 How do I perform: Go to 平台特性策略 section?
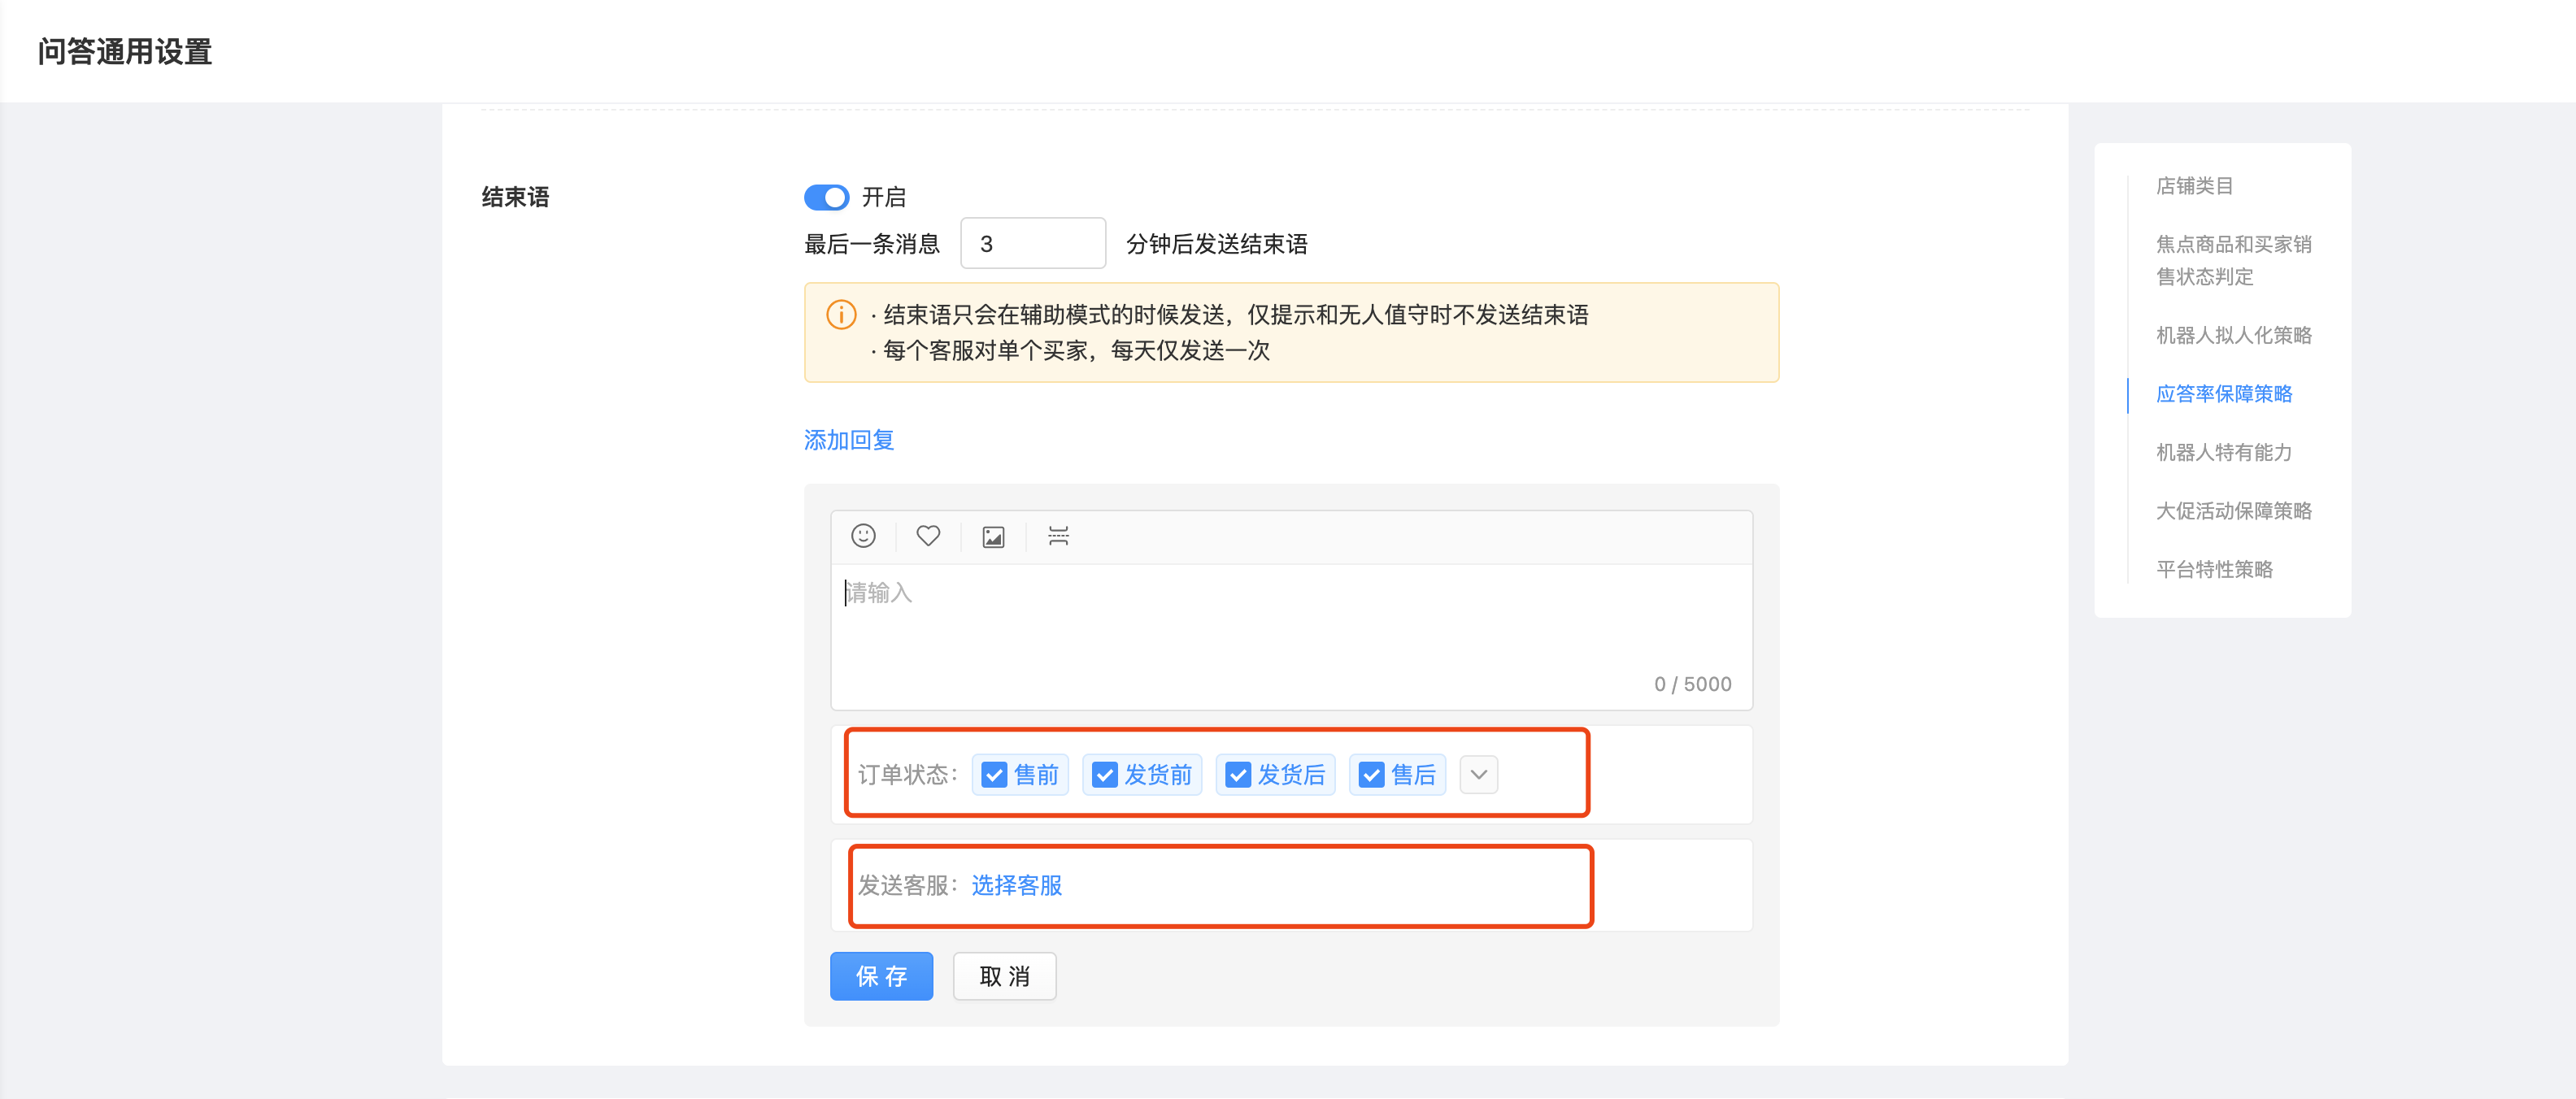pyautogui.click(x=2214, y=569)
